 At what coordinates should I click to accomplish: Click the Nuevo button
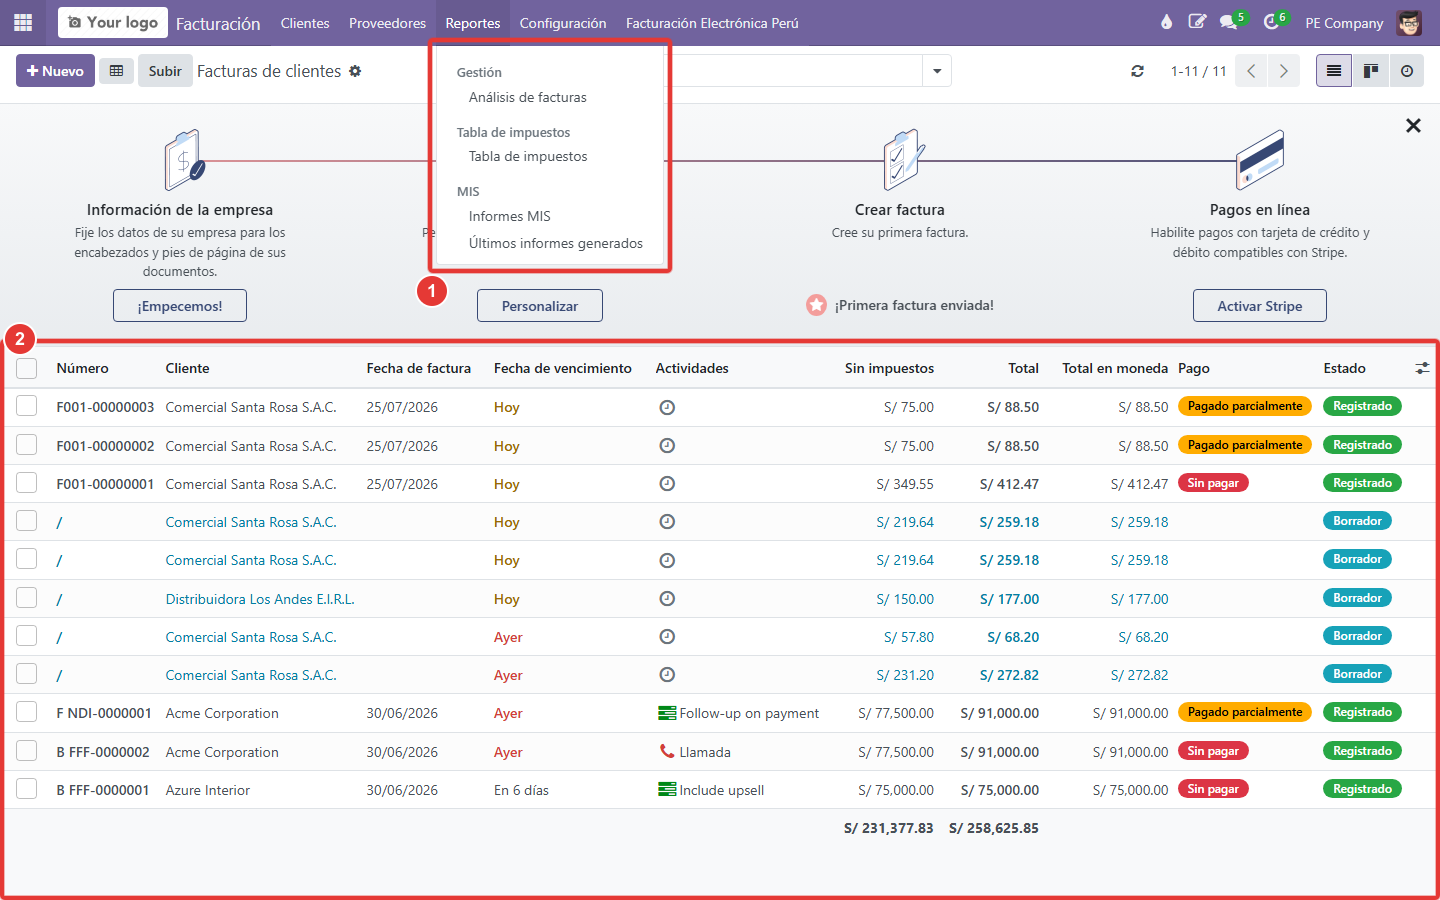(55, 71)
